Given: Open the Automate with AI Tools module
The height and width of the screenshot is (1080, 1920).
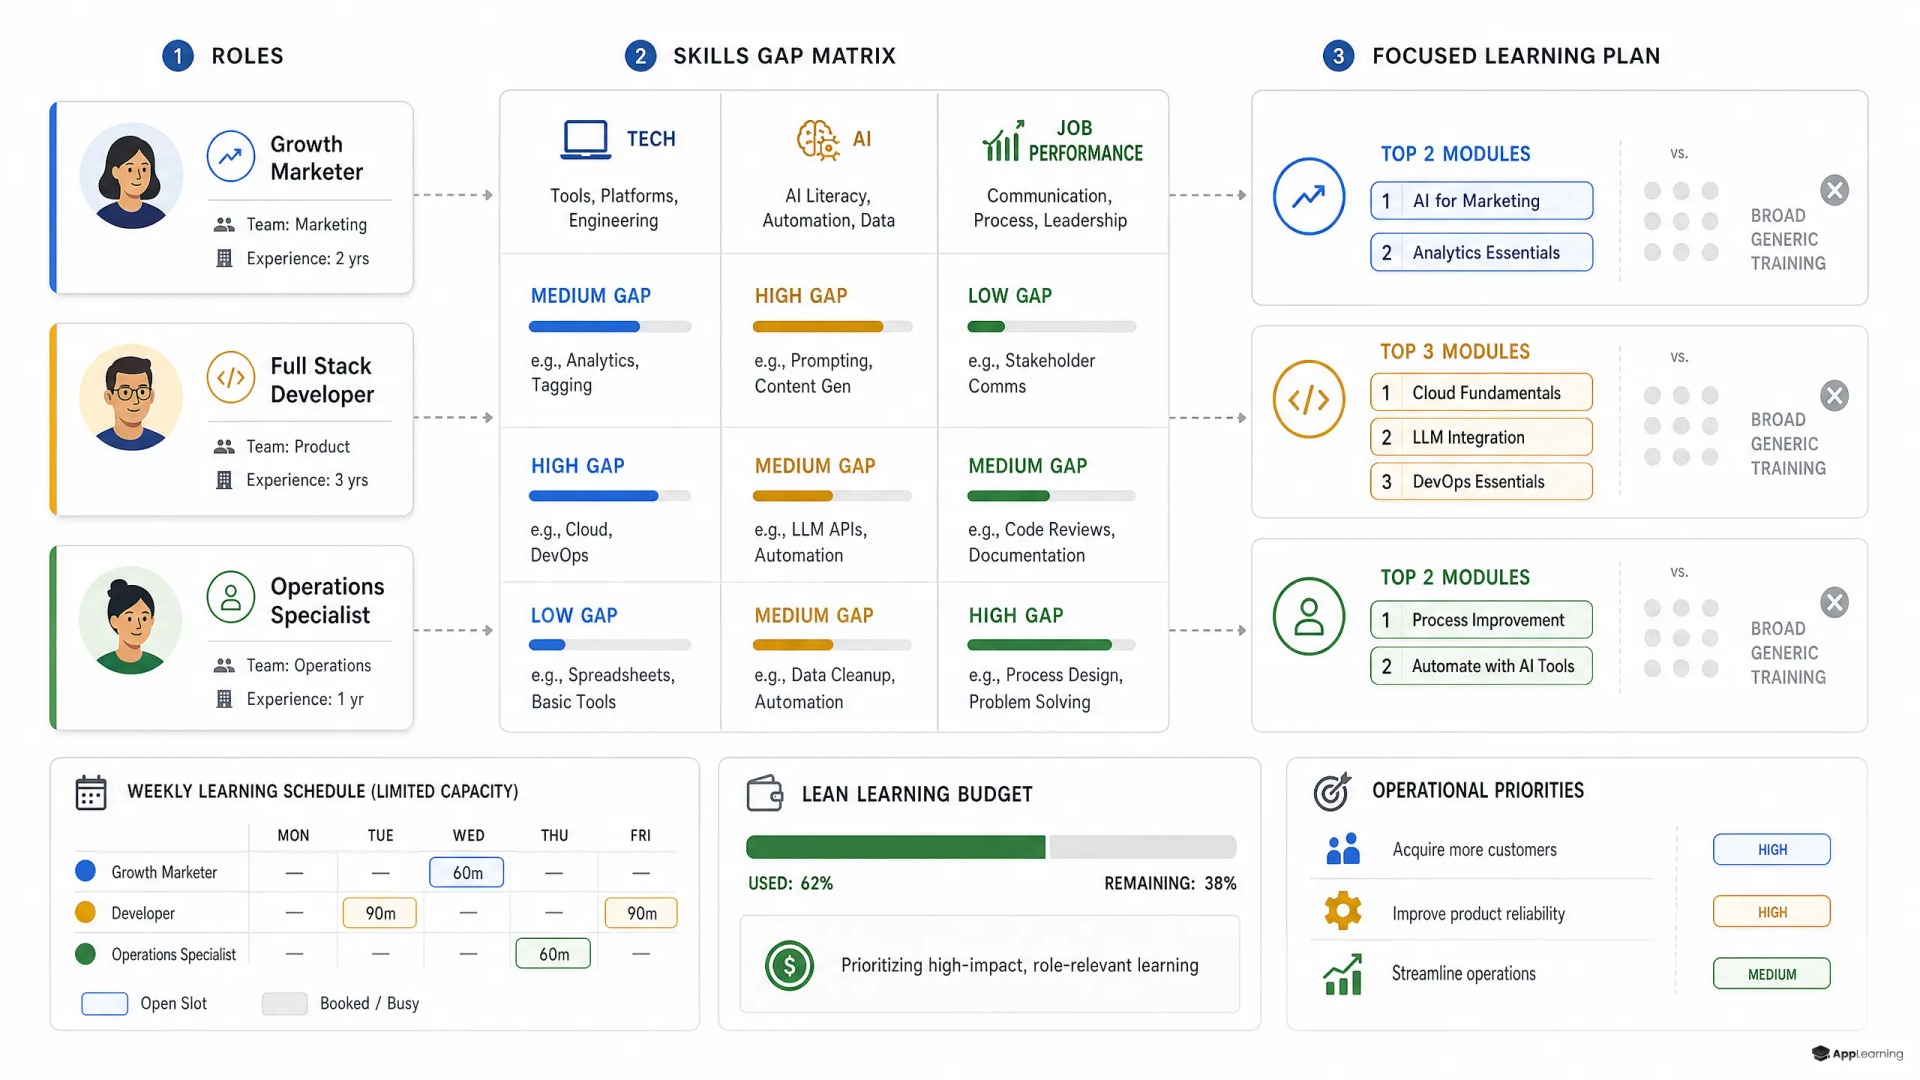Looking at the screenshot, I should (x=1481, y=666).
